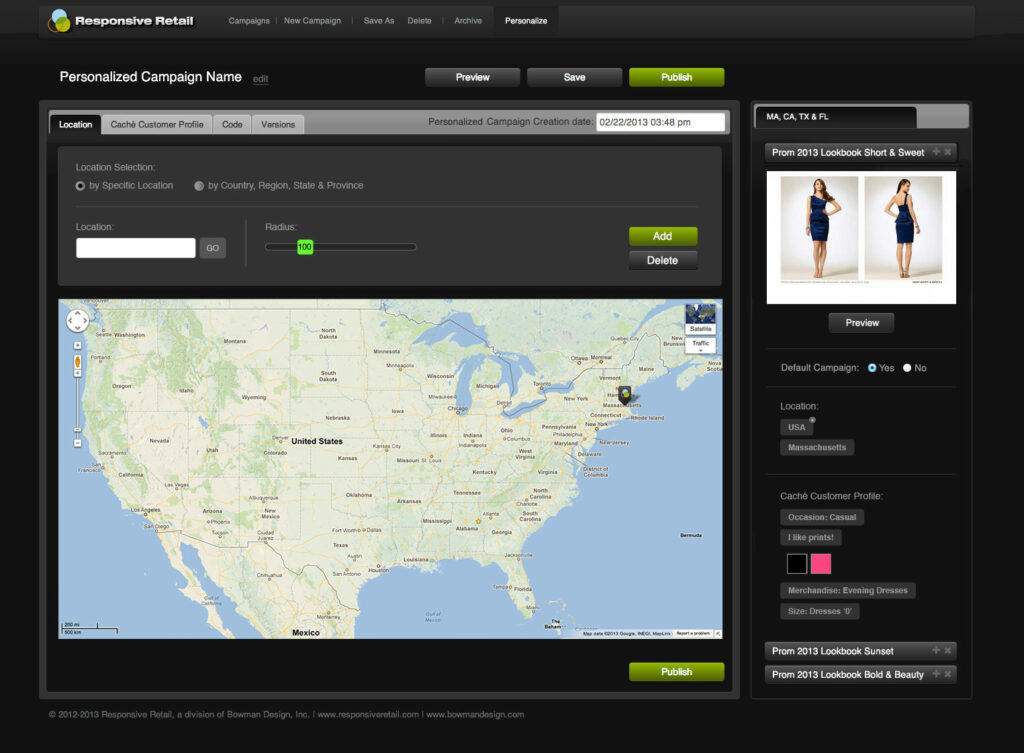Click the 'Occasion: Casual' profile tag

(822, 517)
